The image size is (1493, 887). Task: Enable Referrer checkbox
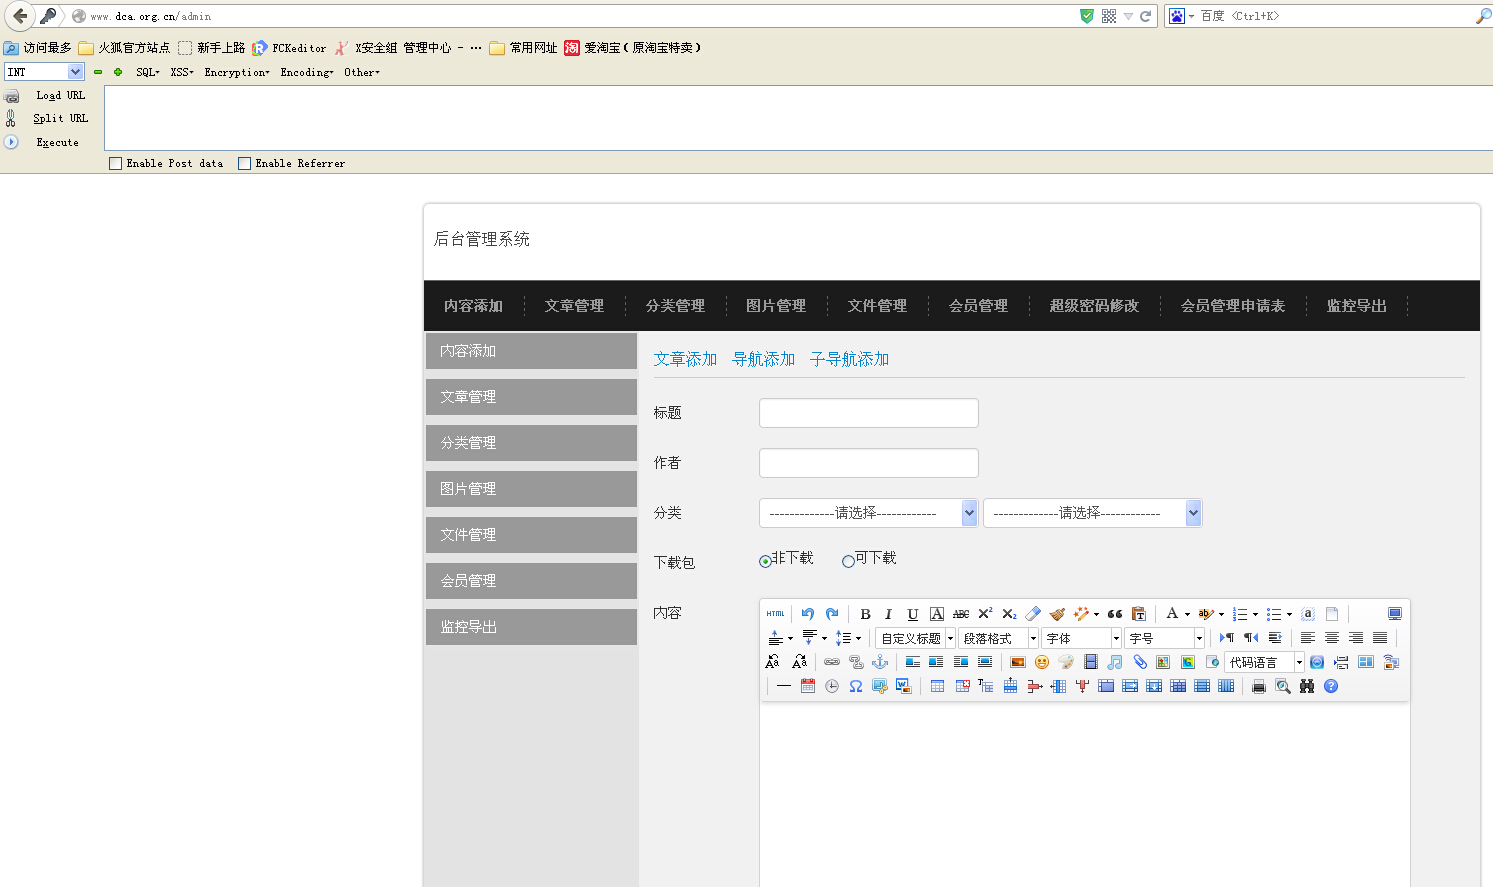click(244, 163)
